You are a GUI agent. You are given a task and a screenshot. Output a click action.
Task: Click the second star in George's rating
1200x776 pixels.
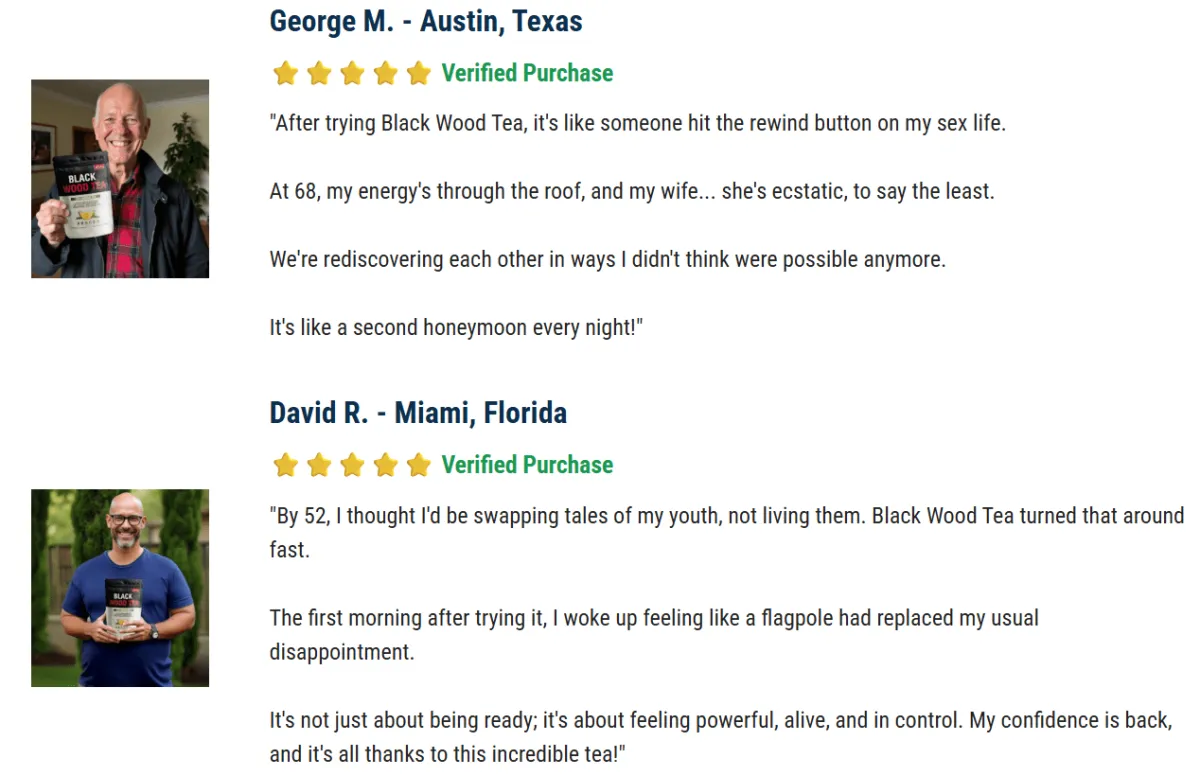319,73
